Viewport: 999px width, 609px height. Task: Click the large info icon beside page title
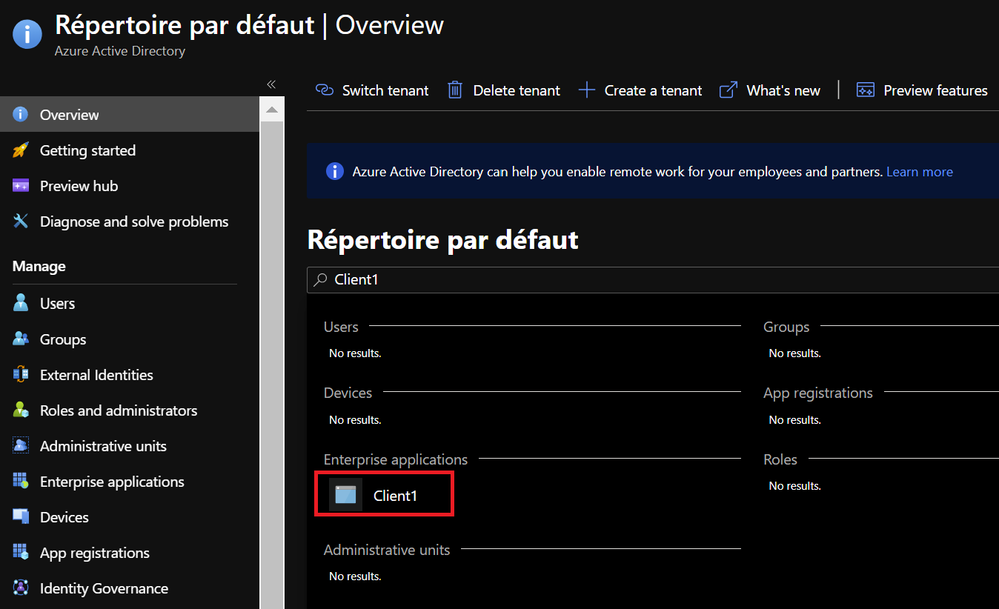[27, 33]
